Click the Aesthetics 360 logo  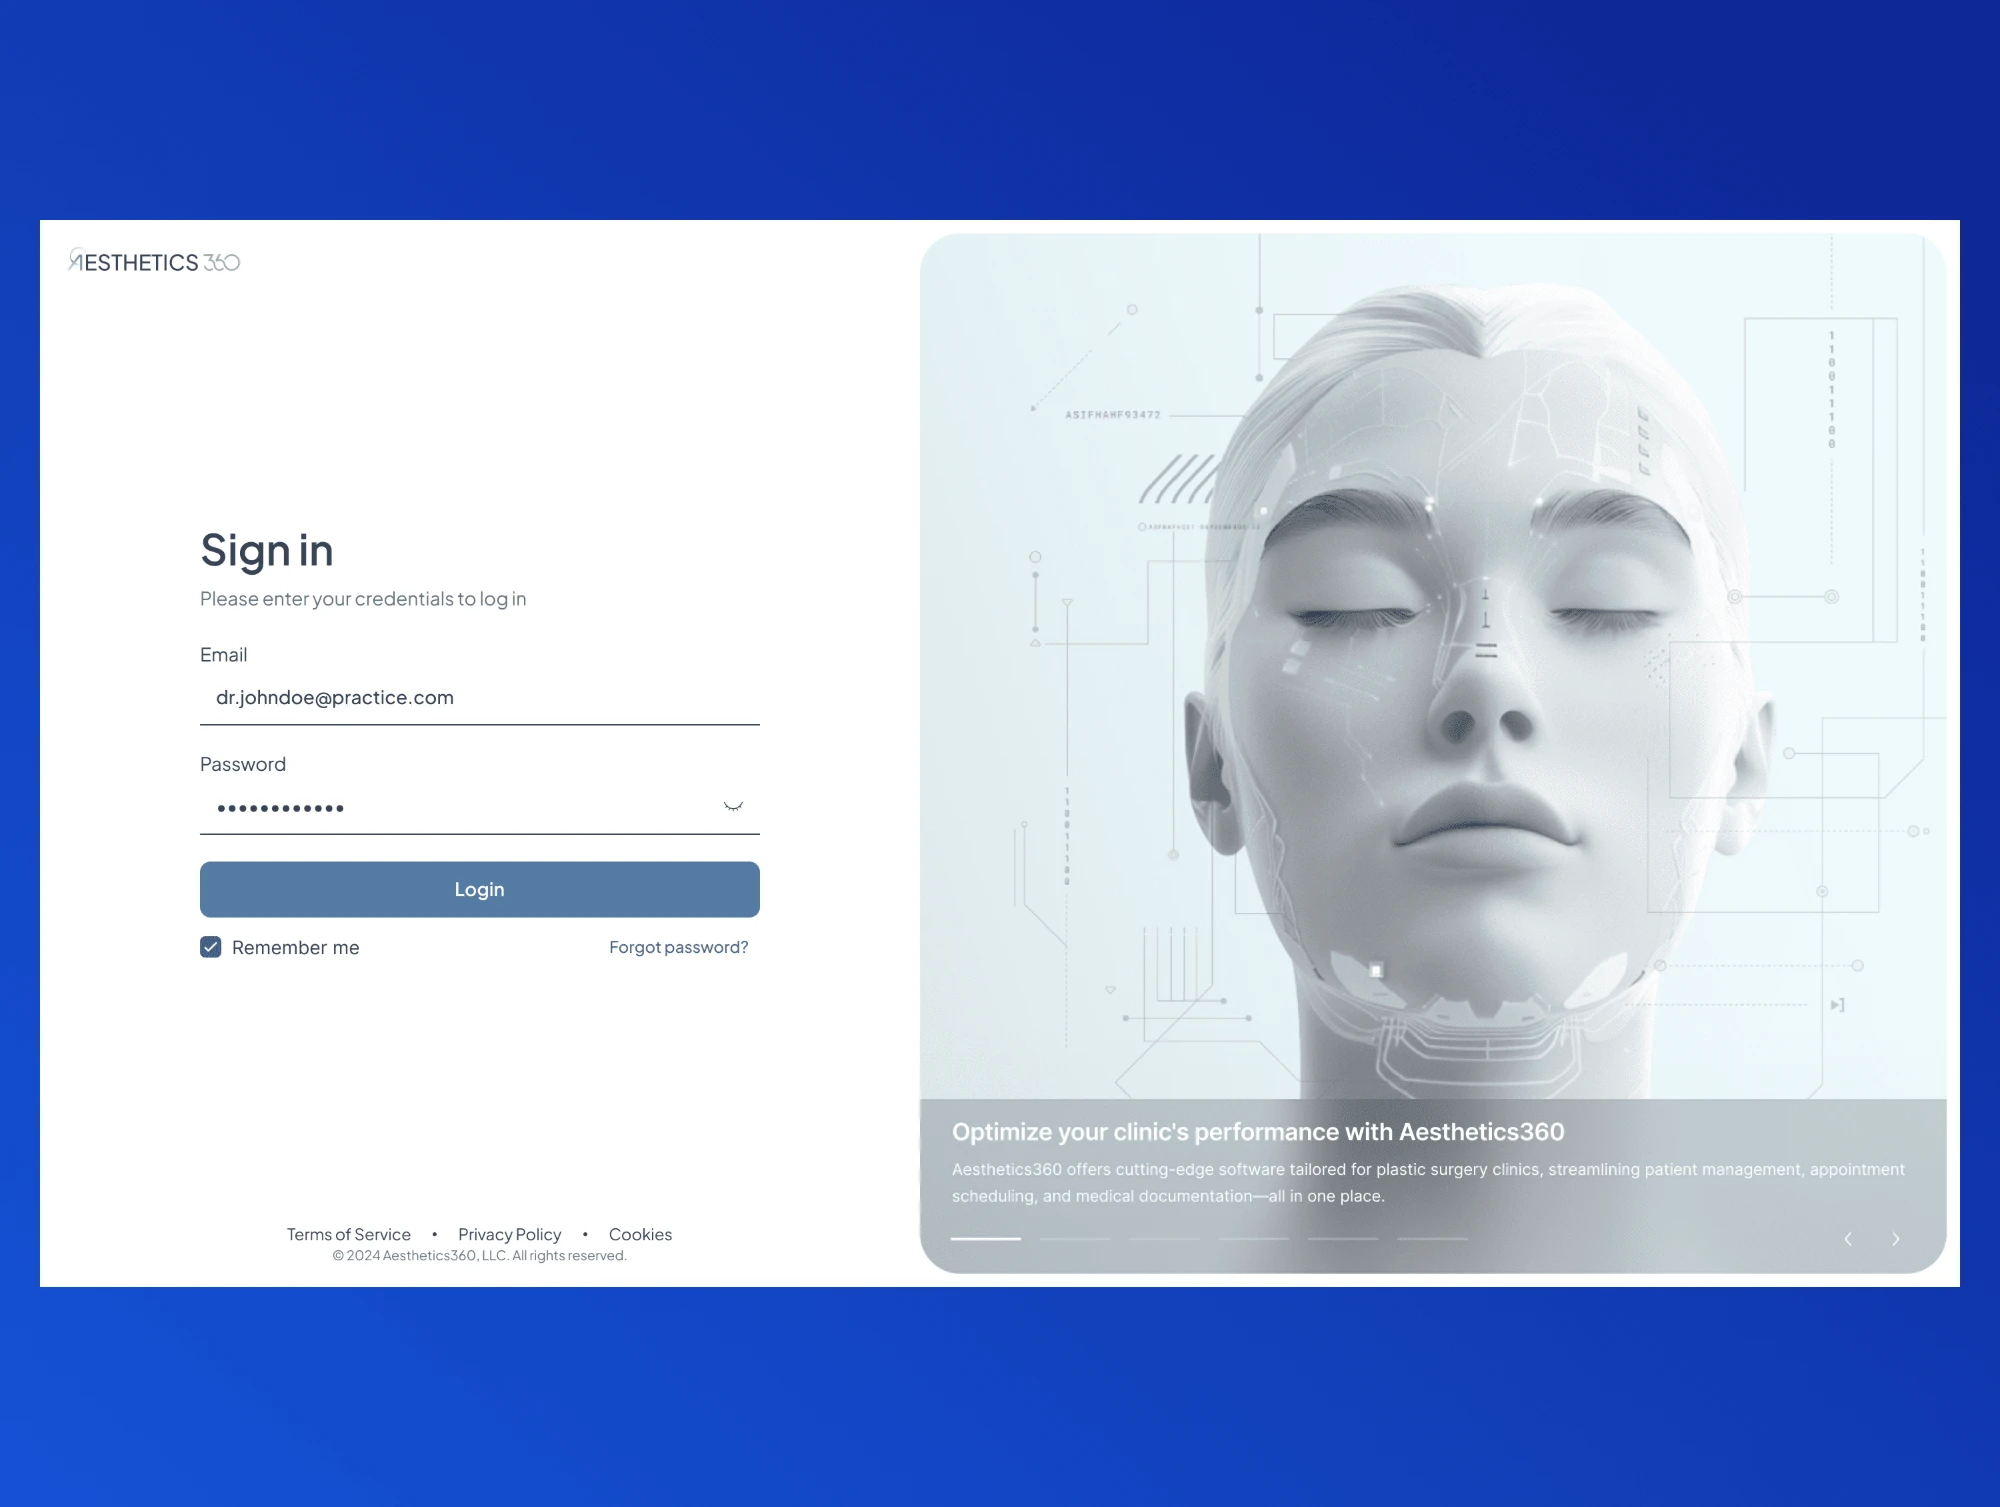click(x=154, y=261)
